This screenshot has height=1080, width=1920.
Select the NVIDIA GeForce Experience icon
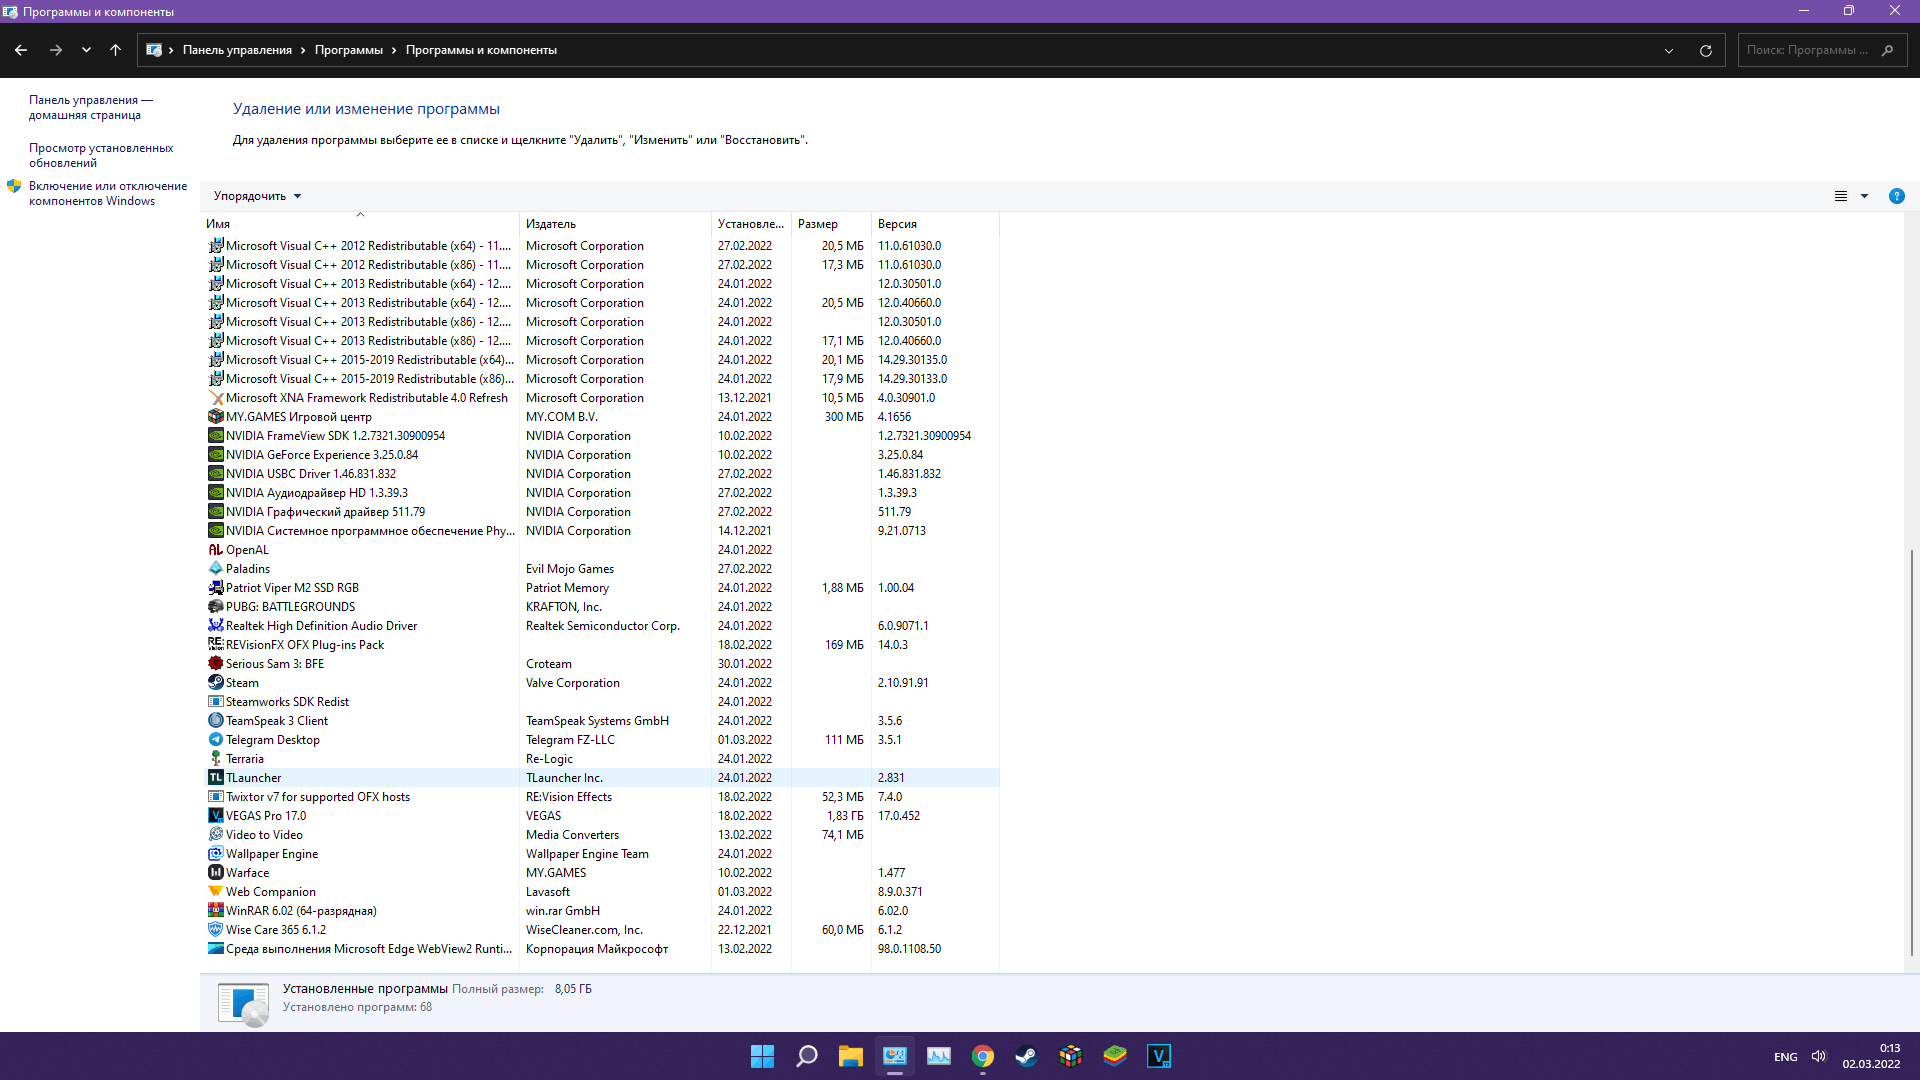pos(215,454)
